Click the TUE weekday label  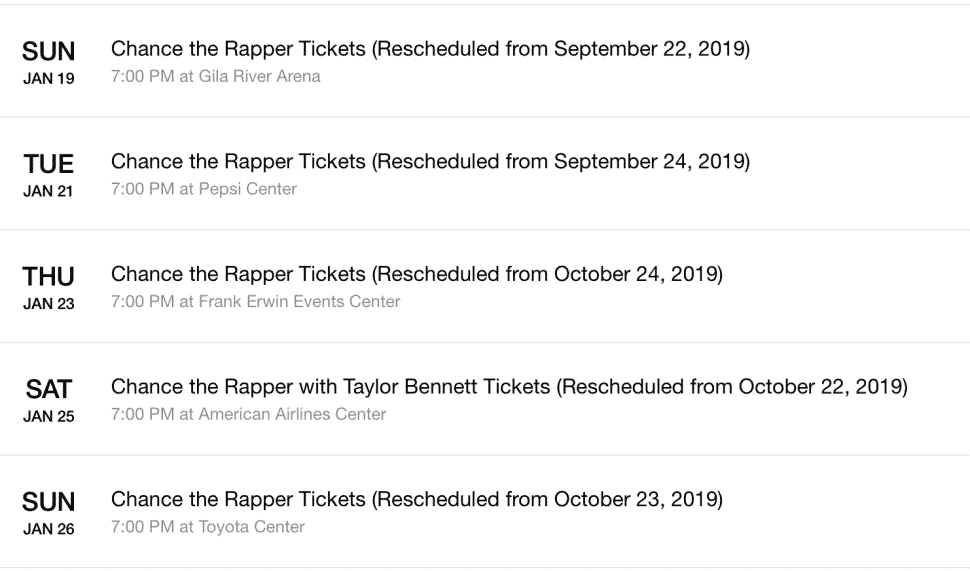48,164
